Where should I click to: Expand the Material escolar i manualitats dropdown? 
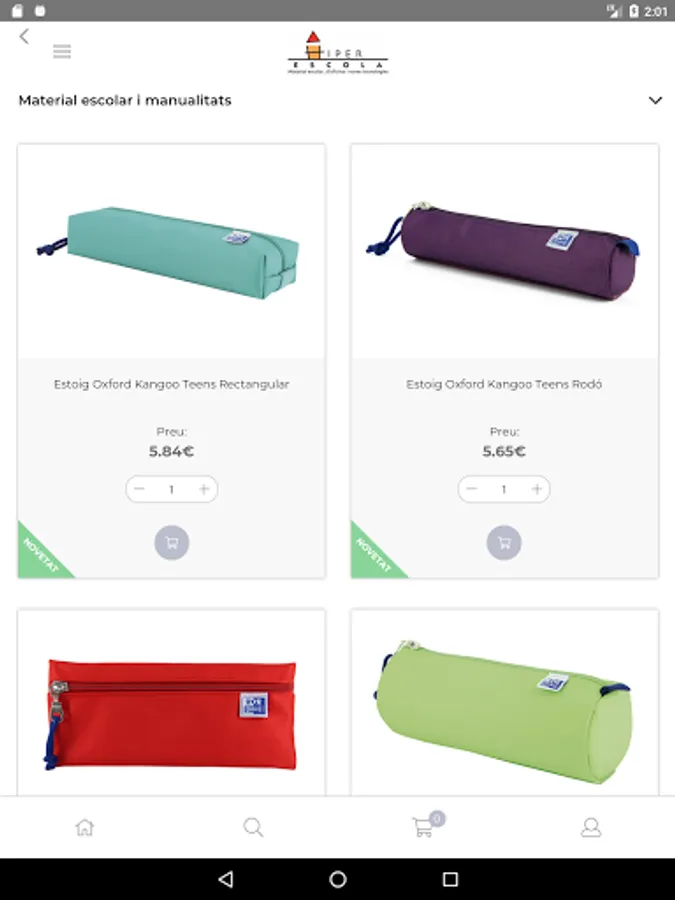click(655, 100)
